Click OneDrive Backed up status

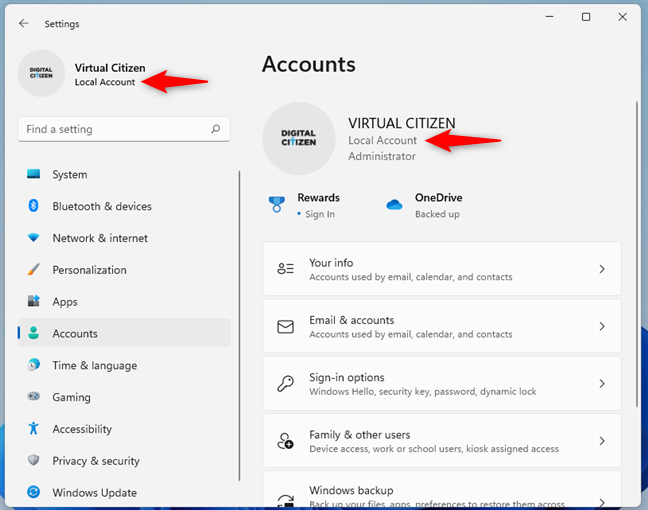[437, 214]
